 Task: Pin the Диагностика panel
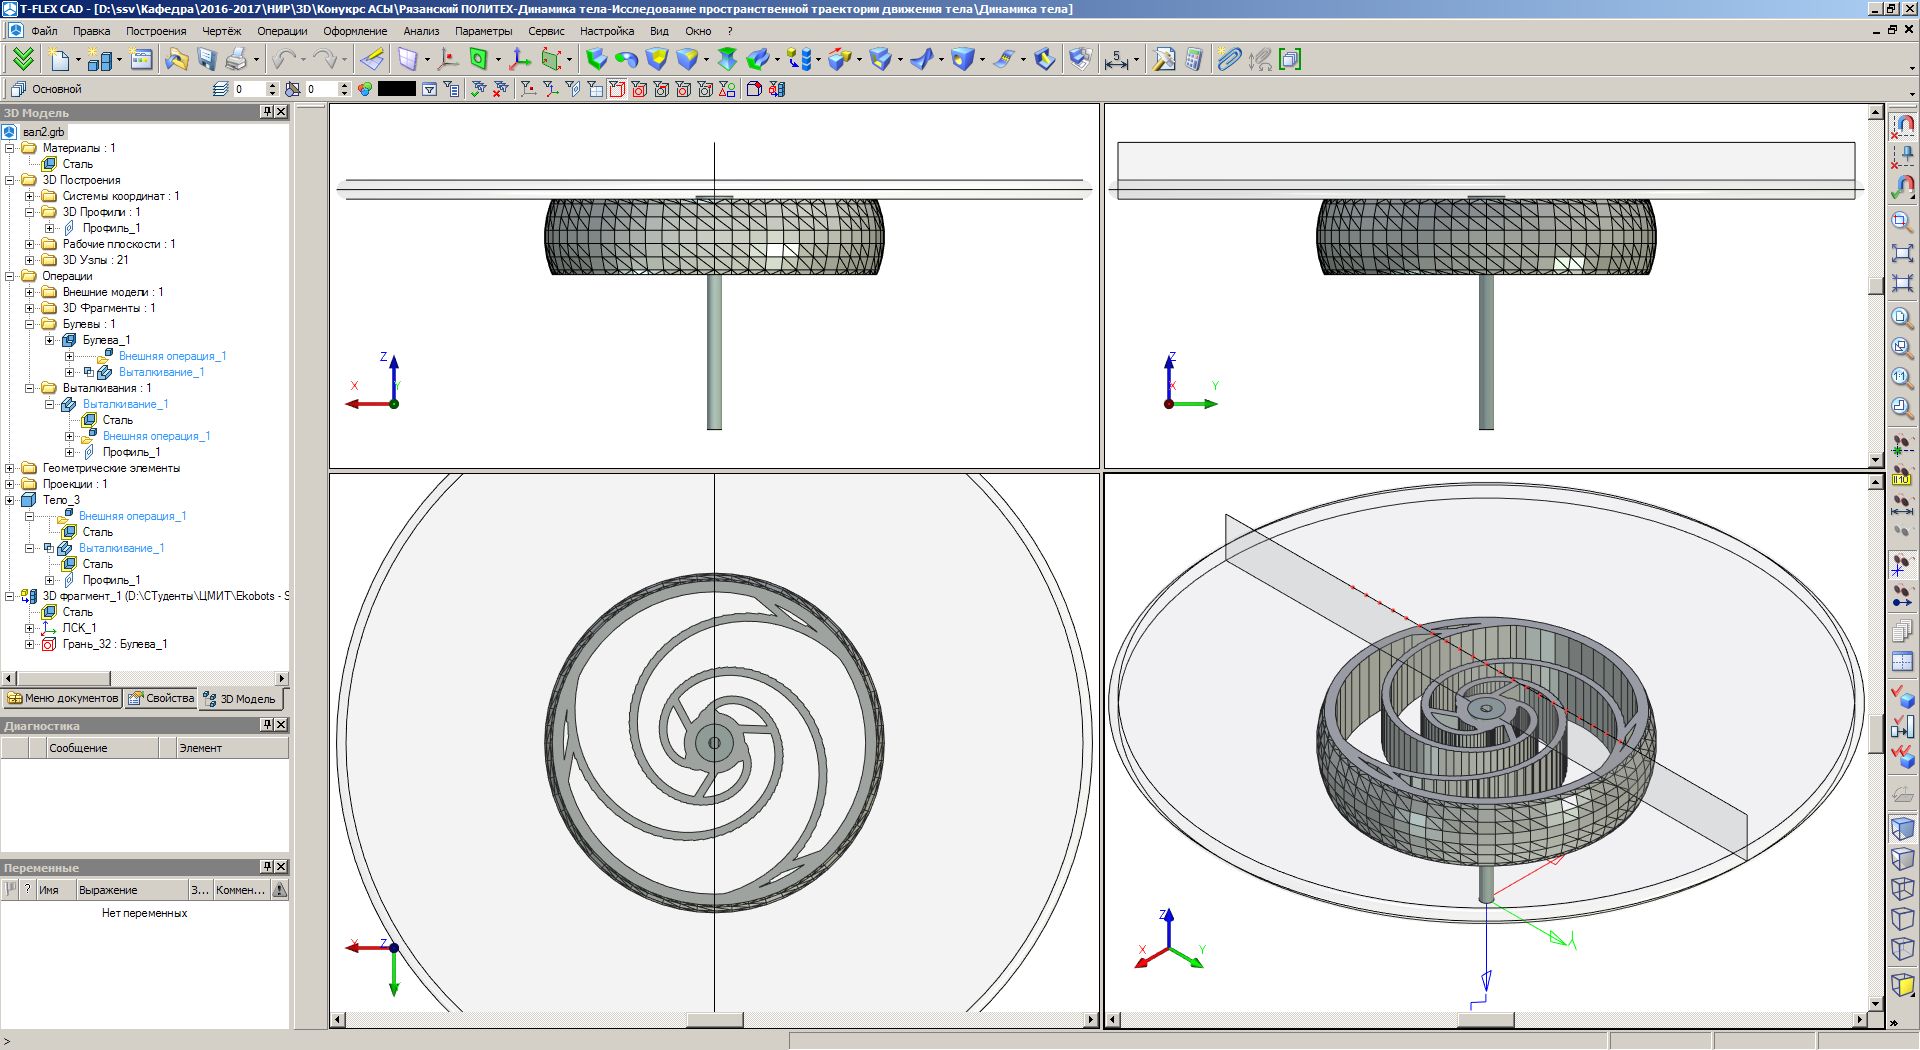267,725
